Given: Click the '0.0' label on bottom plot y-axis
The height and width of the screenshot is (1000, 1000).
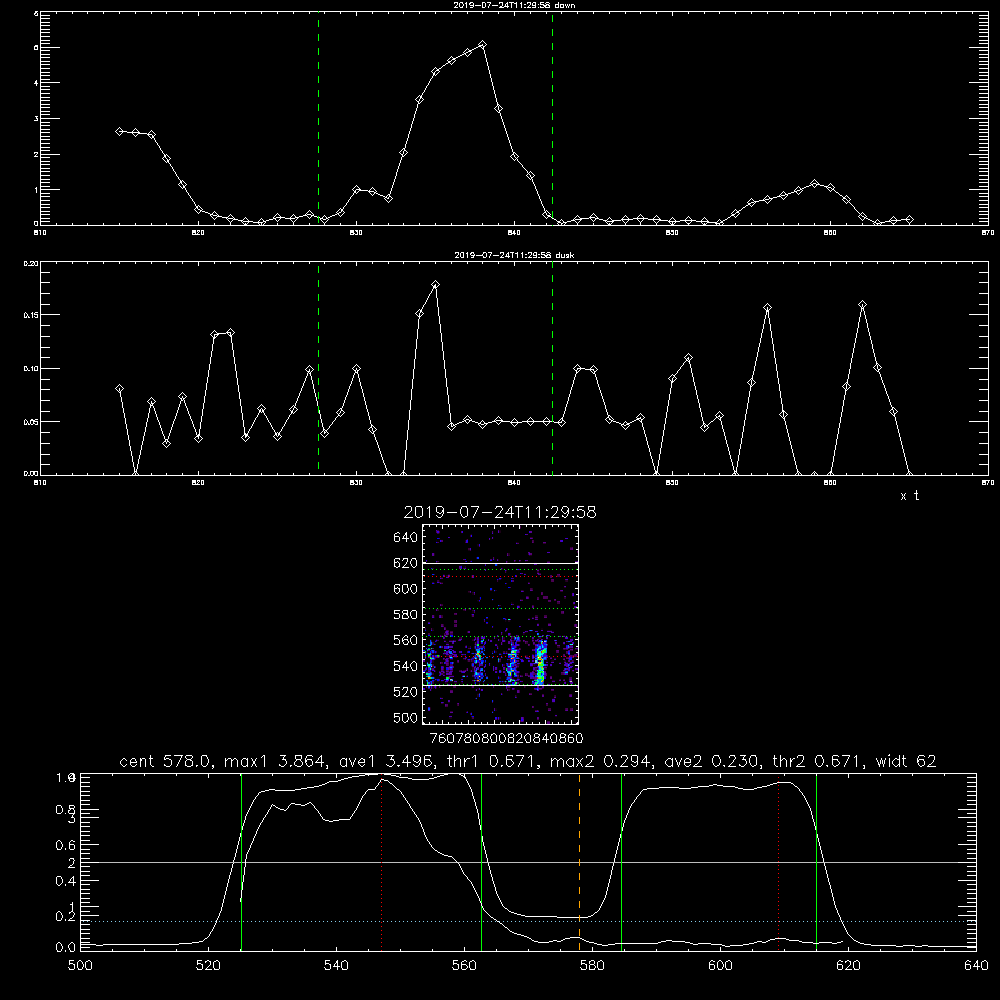Looking at the screenshot, I should click(66, 947).
